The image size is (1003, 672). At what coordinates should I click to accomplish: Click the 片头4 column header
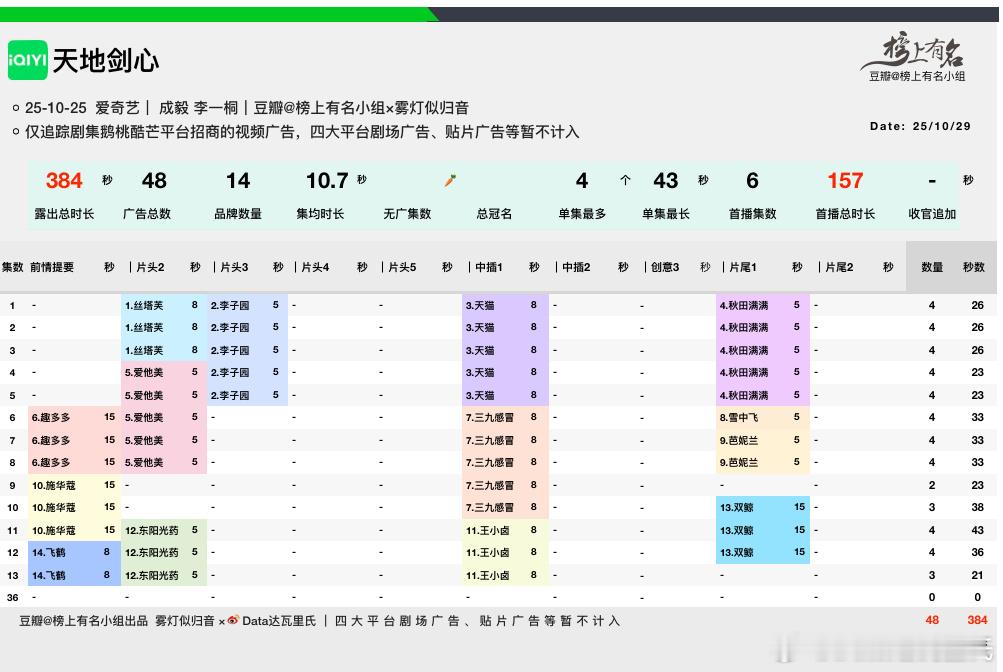point(315,267)
